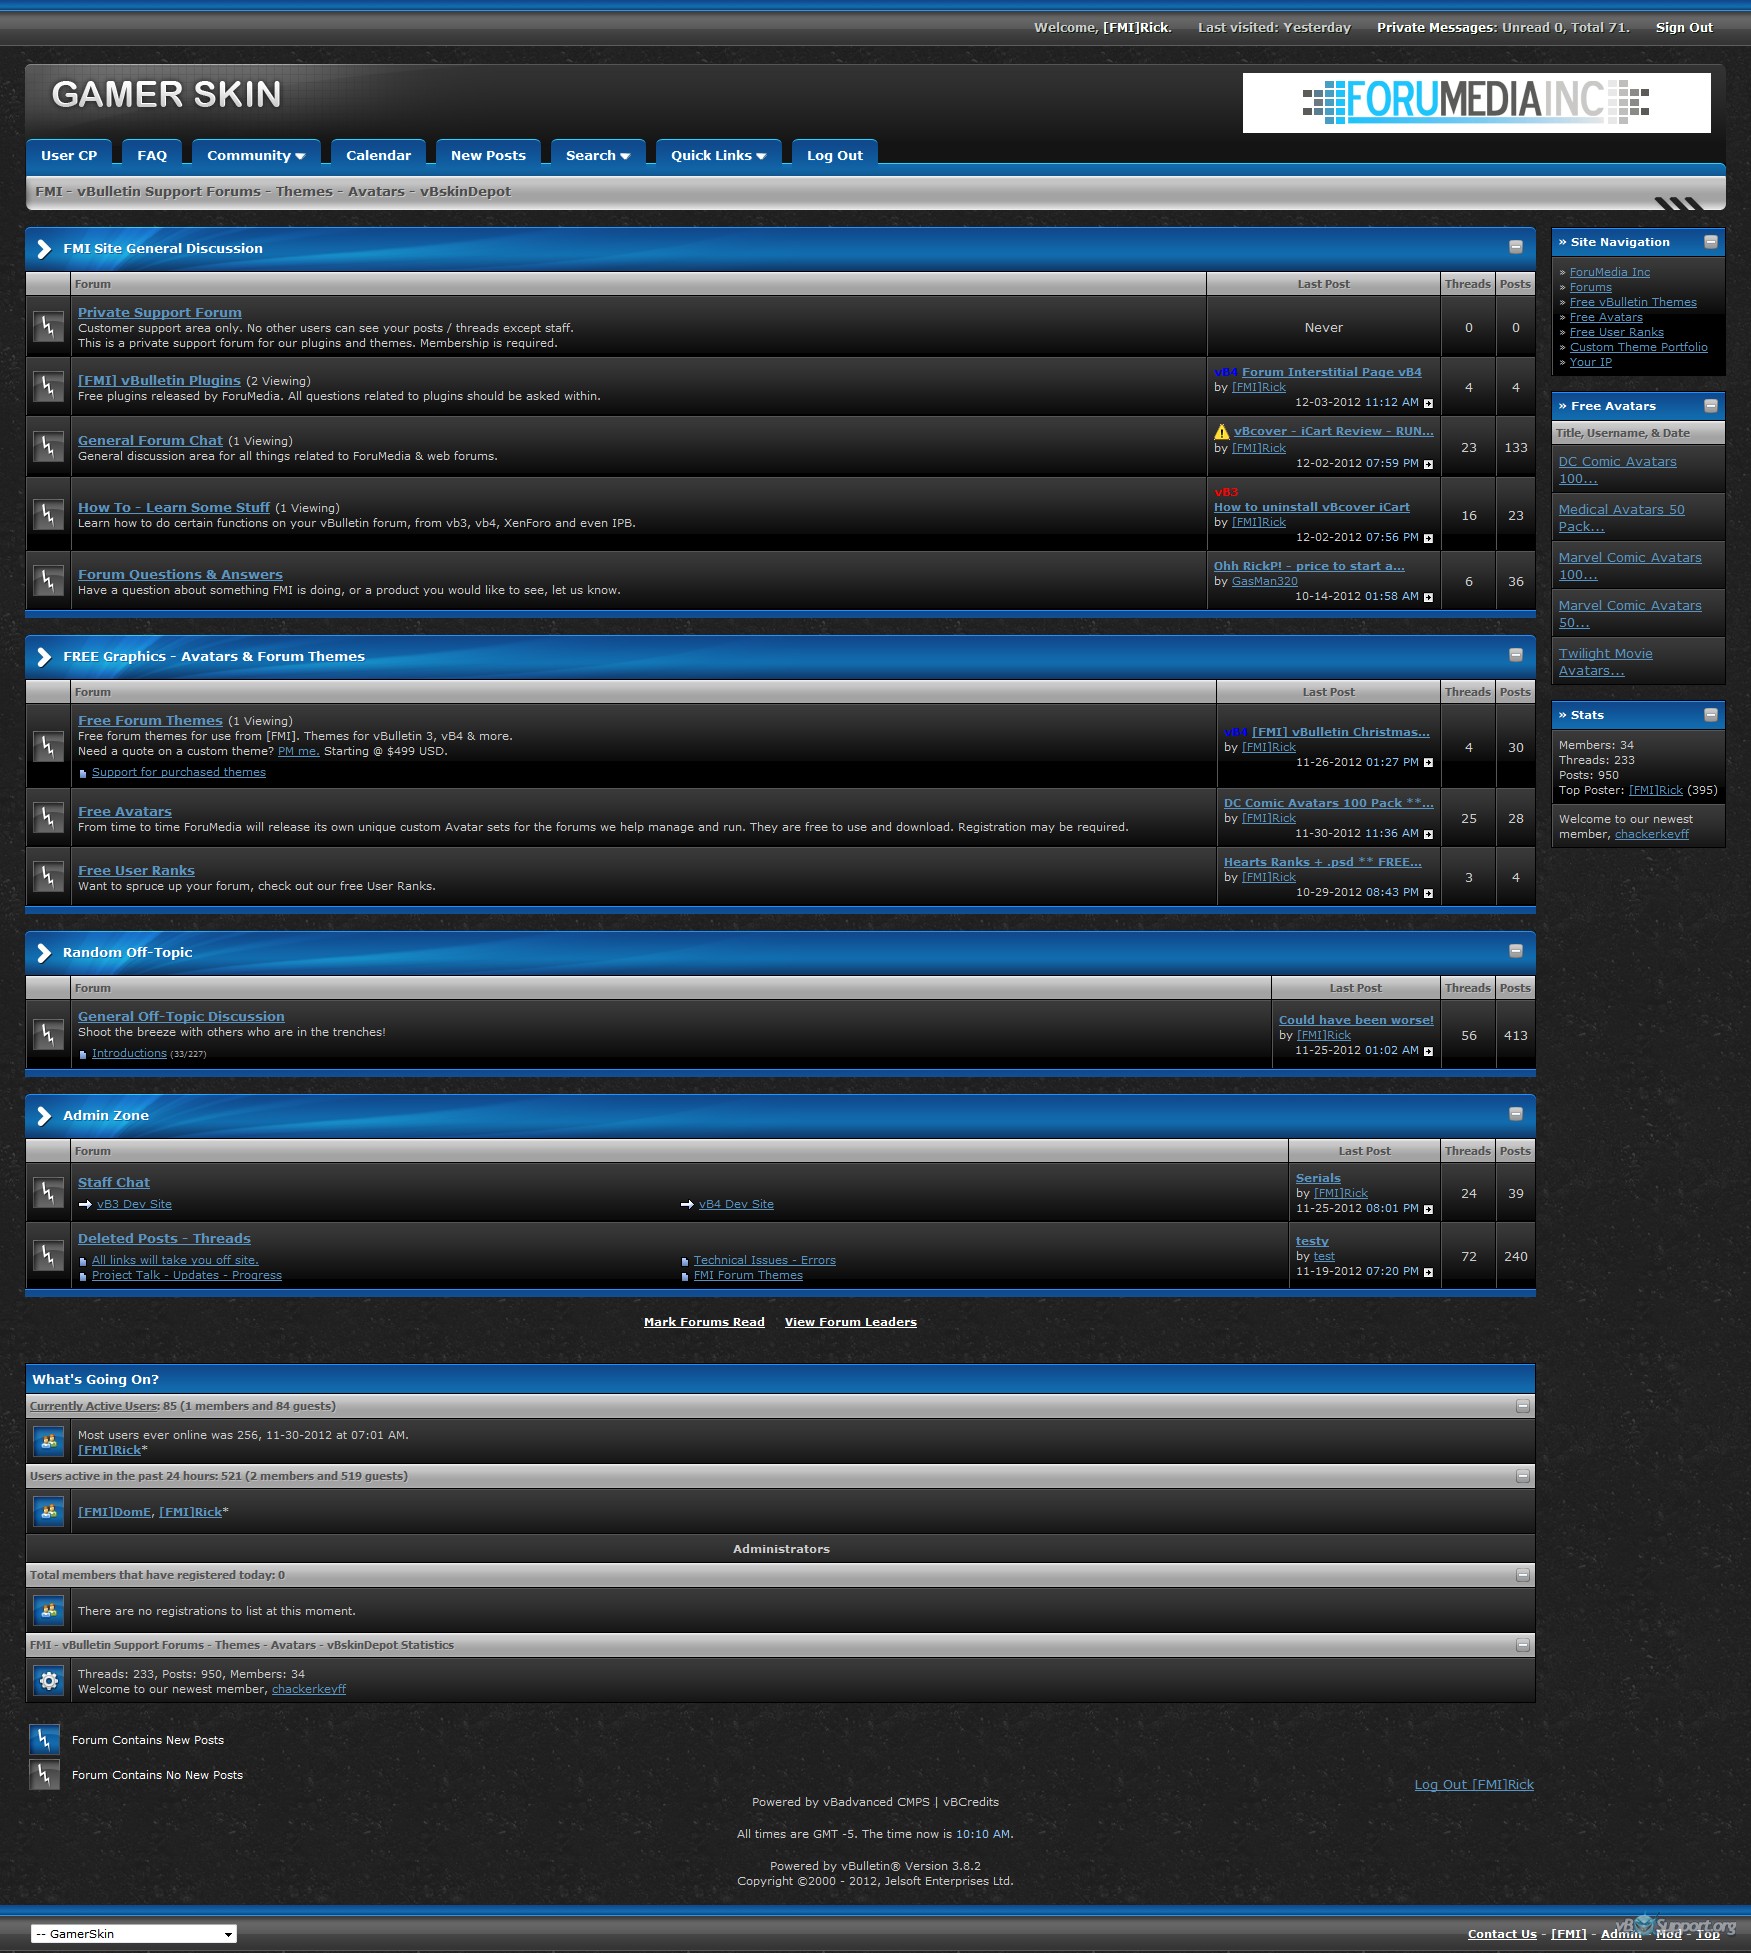Click the [FMI] vBulletin Plugins forum status icon
The height and width of the screenshot is (1953, 1751).
click(x=48, y=387)
